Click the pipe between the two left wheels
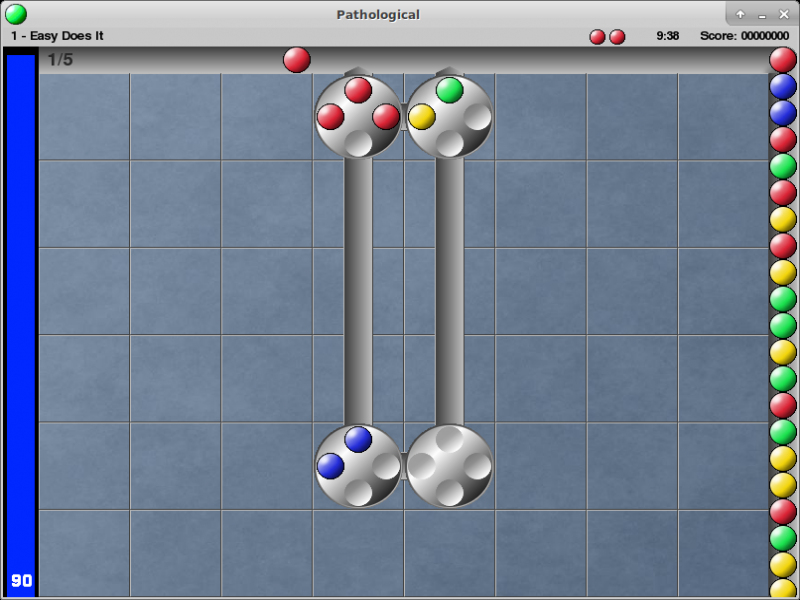800x600 pixels. tap(358, 290)
